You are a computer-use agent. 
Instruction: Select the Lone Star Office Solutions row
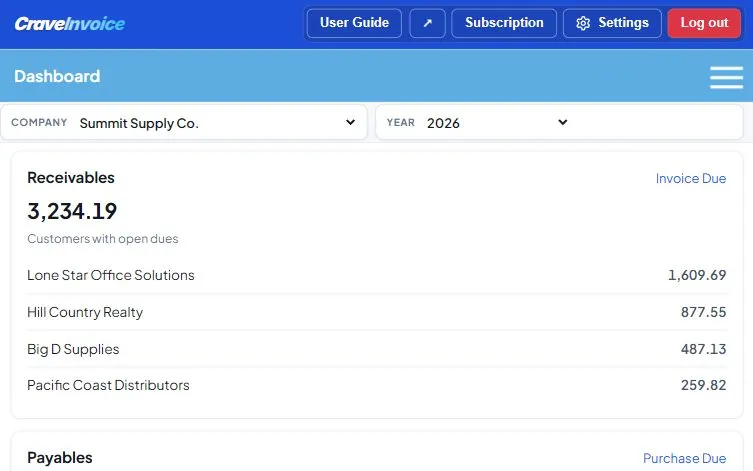click(x=377, y=275)
